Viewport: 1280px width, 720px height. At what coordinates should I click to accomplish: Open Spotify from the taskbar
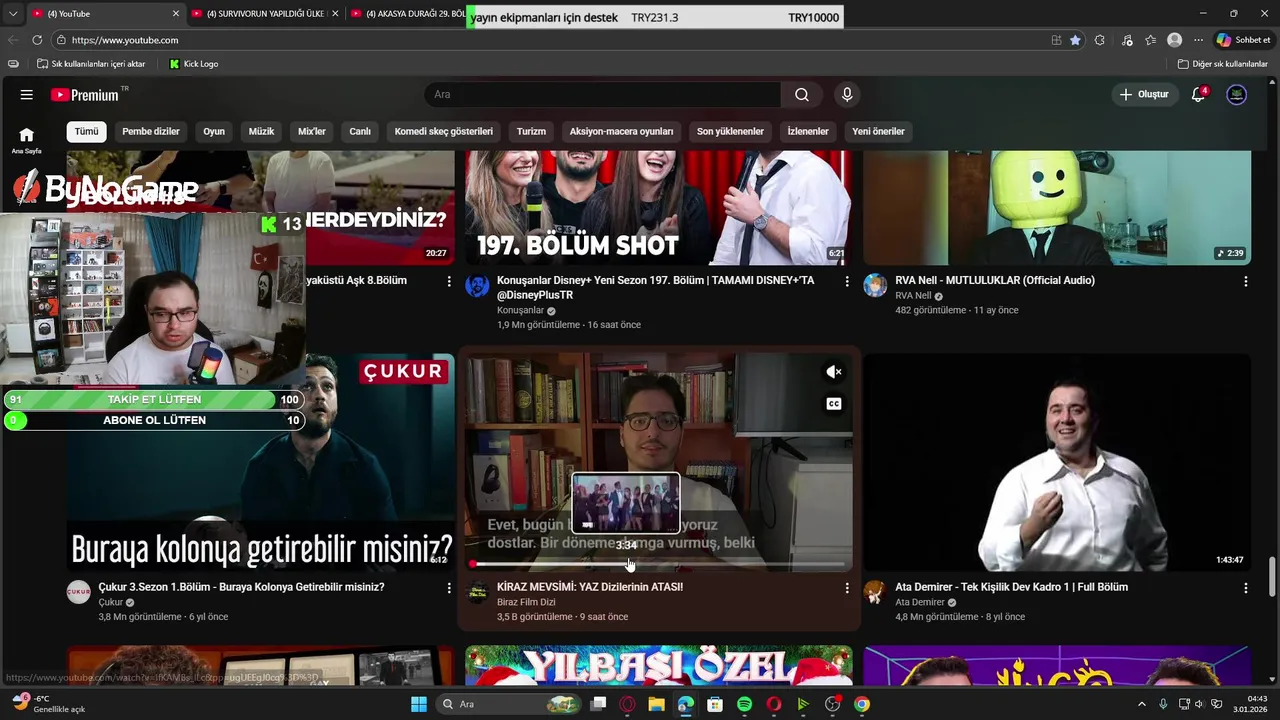[x=744, y=704]
